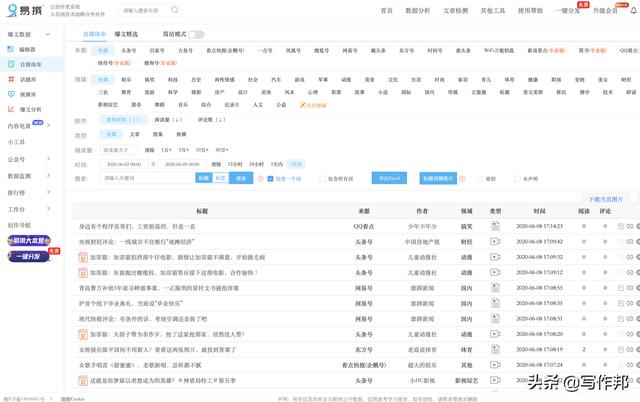Sort by 评论数

[211, 120]
